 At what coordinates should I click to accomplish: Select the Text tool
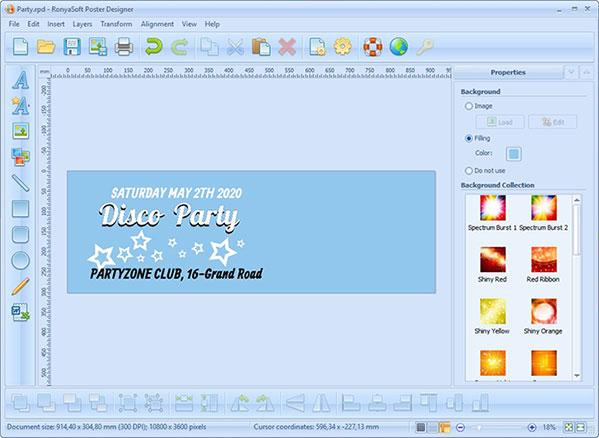tap(21, 80)
